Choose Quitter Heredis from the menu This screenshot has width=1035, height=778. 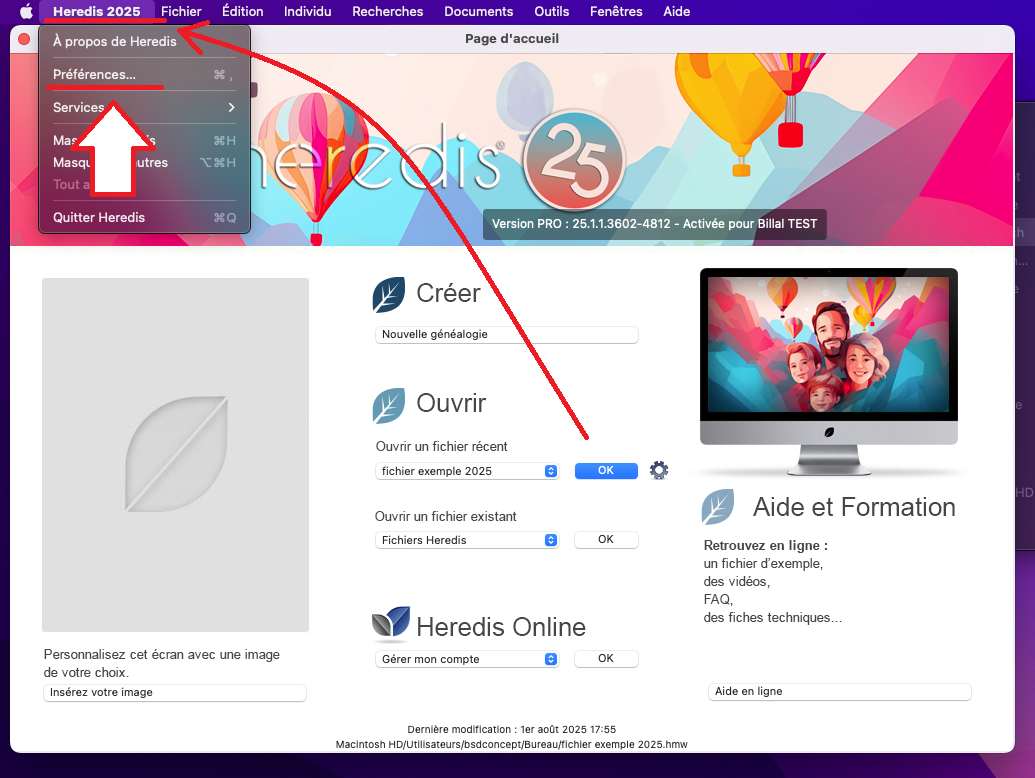click(x=99, y=217)
